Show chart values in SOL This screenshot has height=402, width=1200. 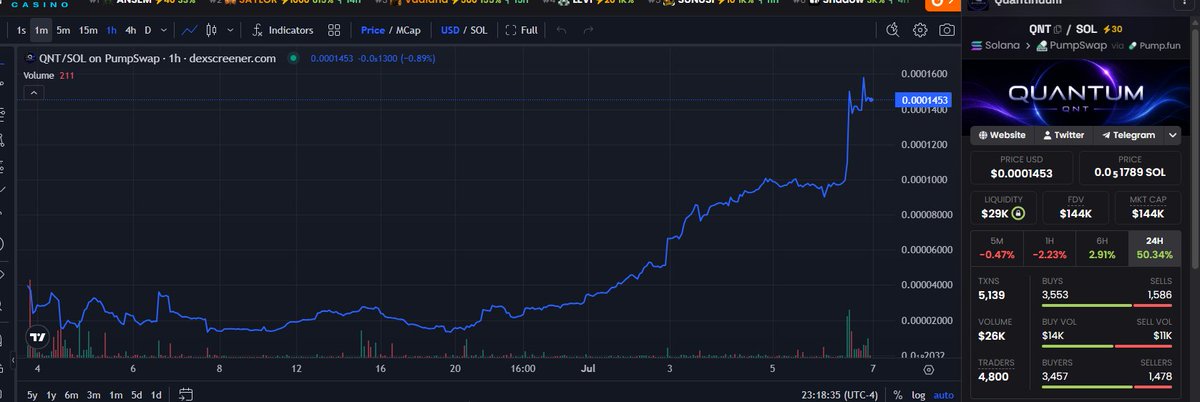coord(479,30)
